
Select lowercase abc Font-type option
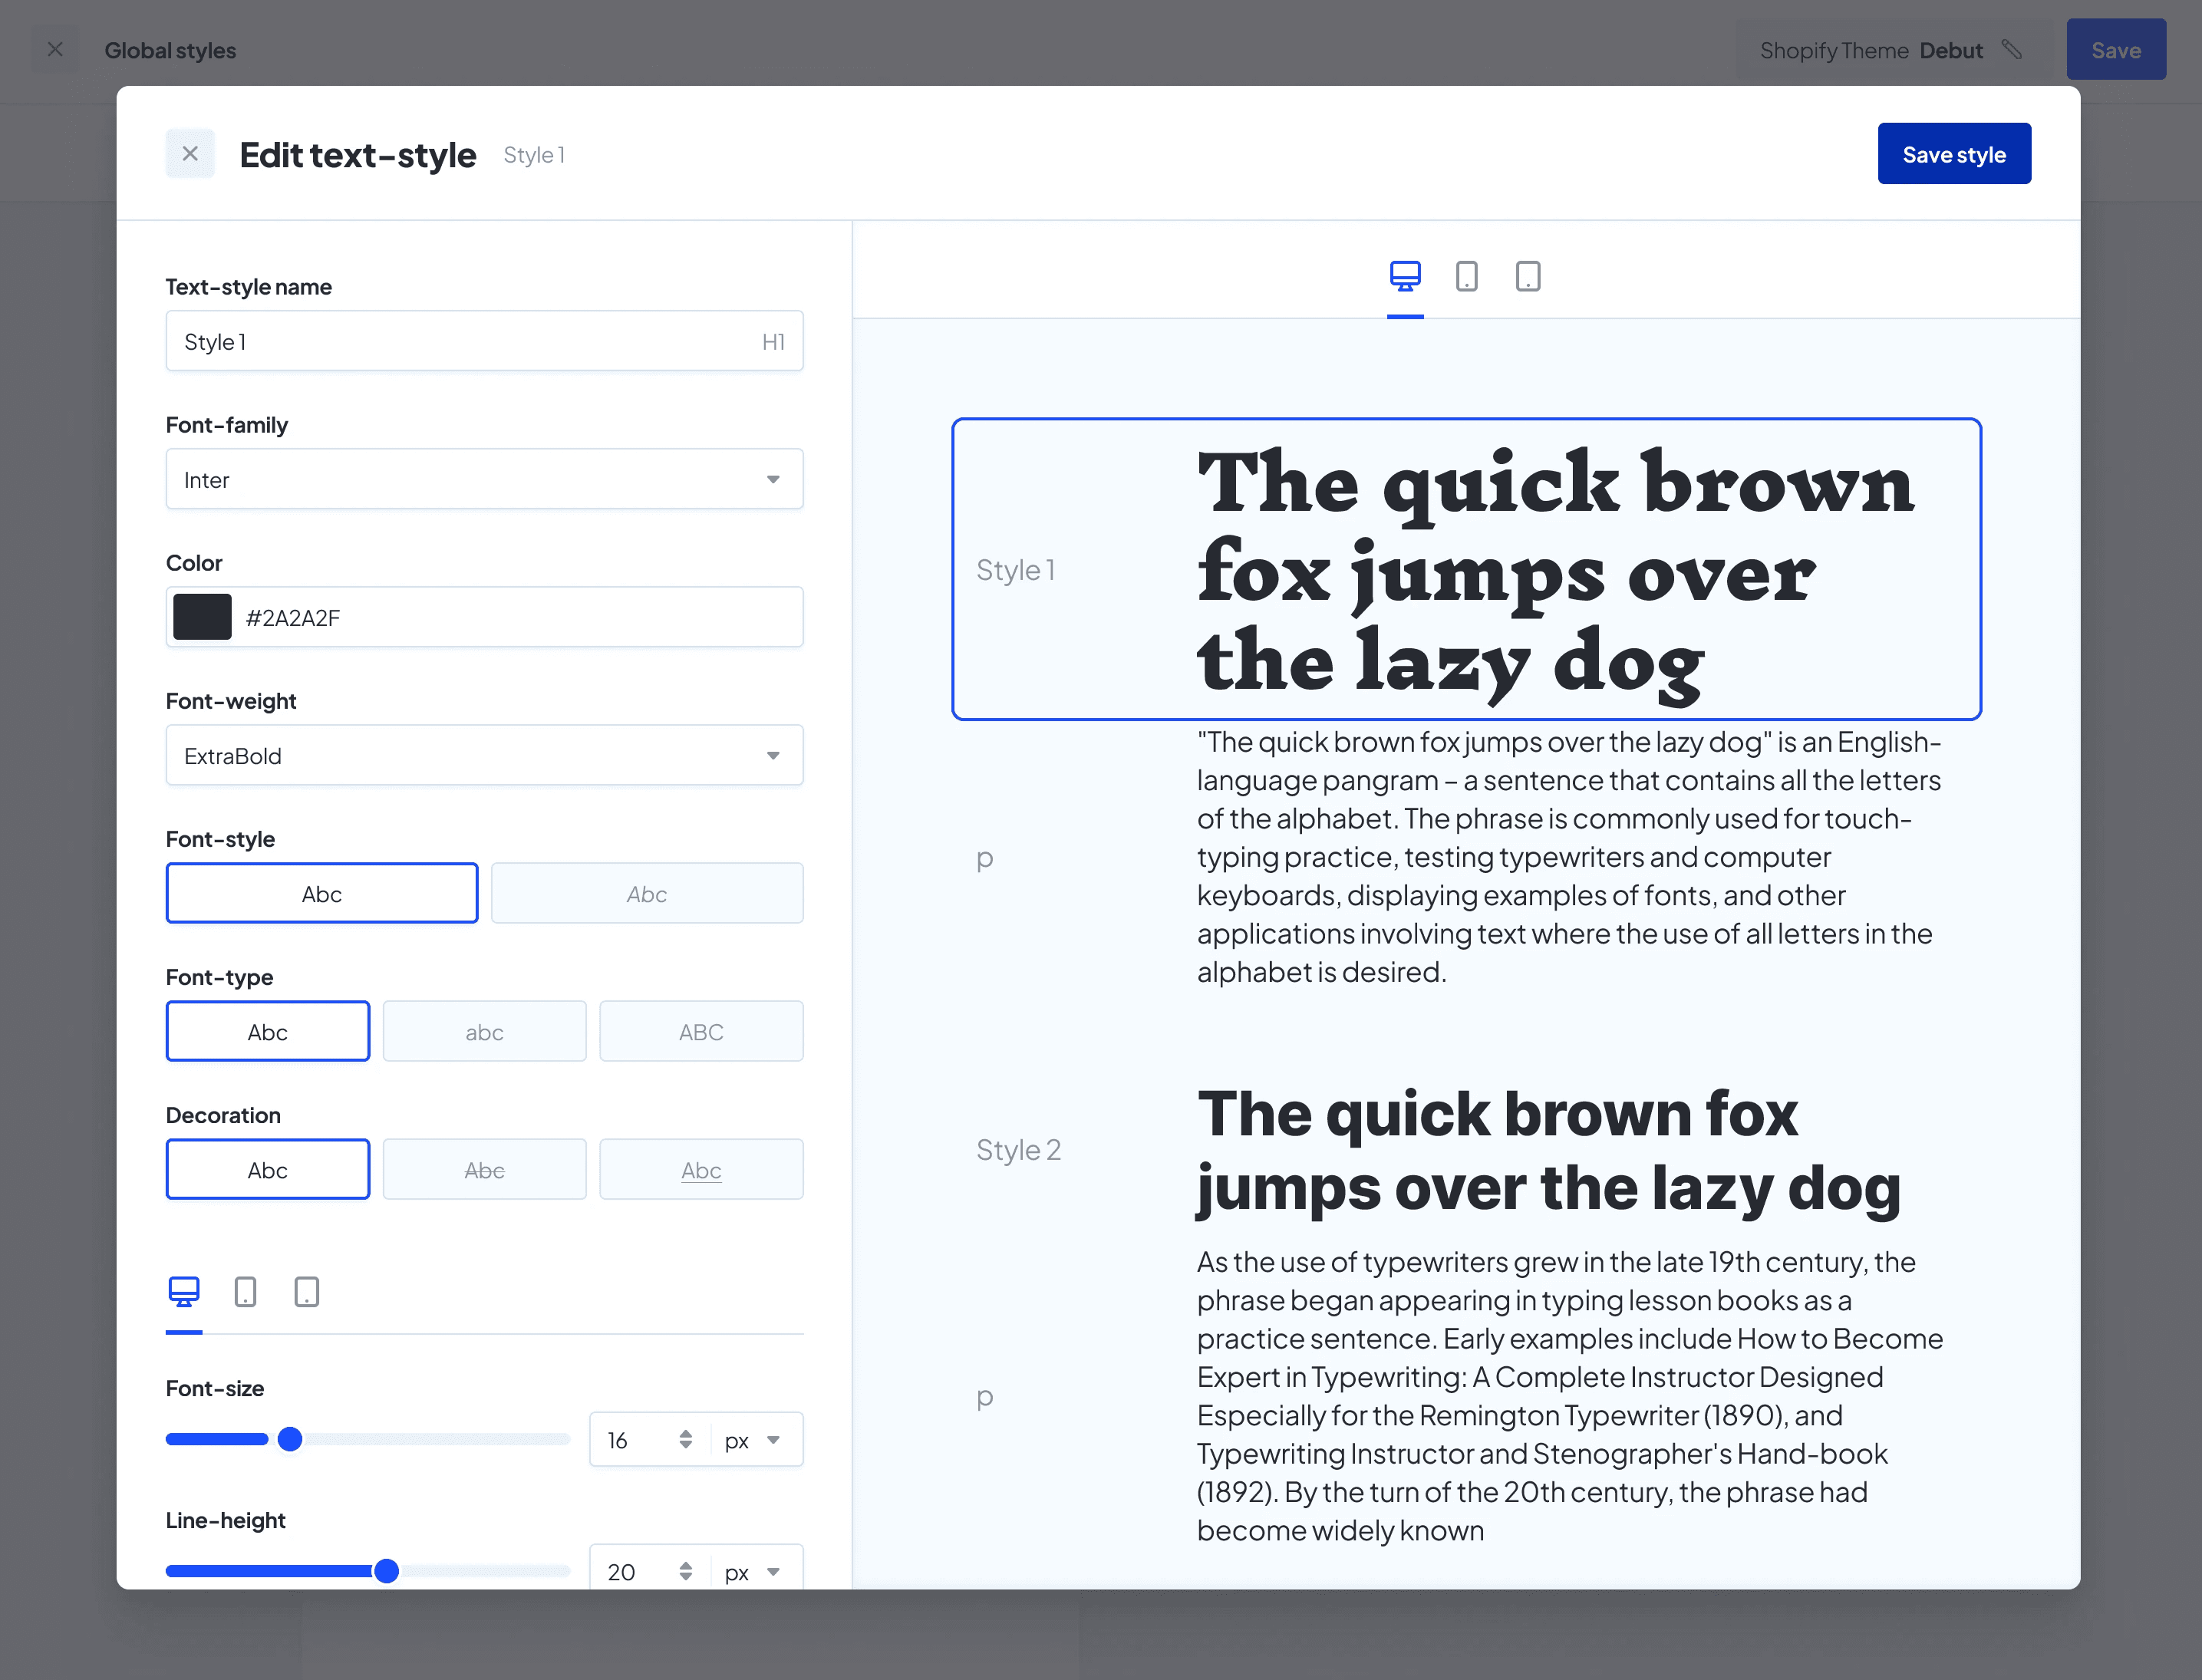pyautogui.click(x=484, y=1031)
